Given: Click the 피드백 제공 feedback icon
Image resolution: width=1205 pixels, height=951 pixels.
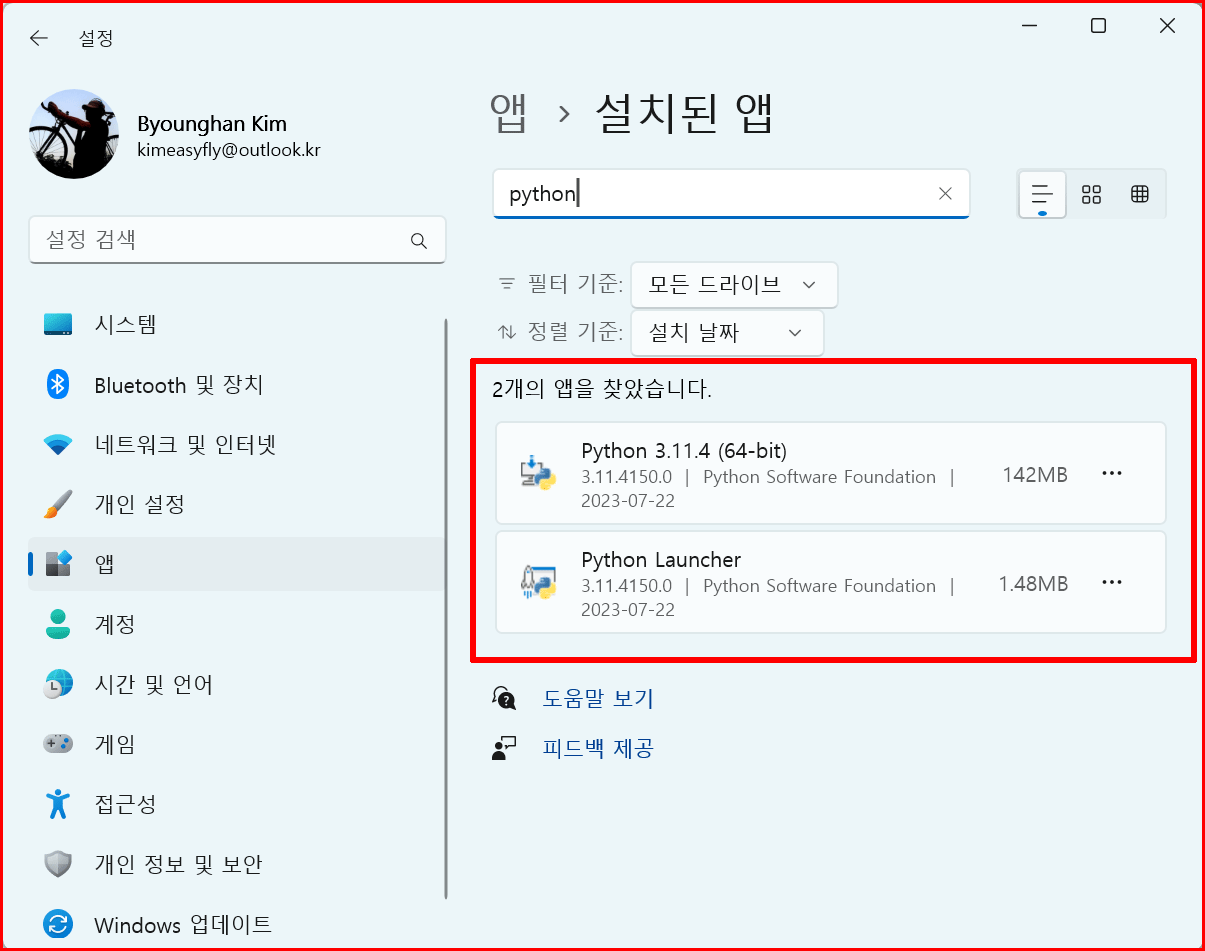Looking at the screenshot, I should pyautogui.click(x=504, y=748).
